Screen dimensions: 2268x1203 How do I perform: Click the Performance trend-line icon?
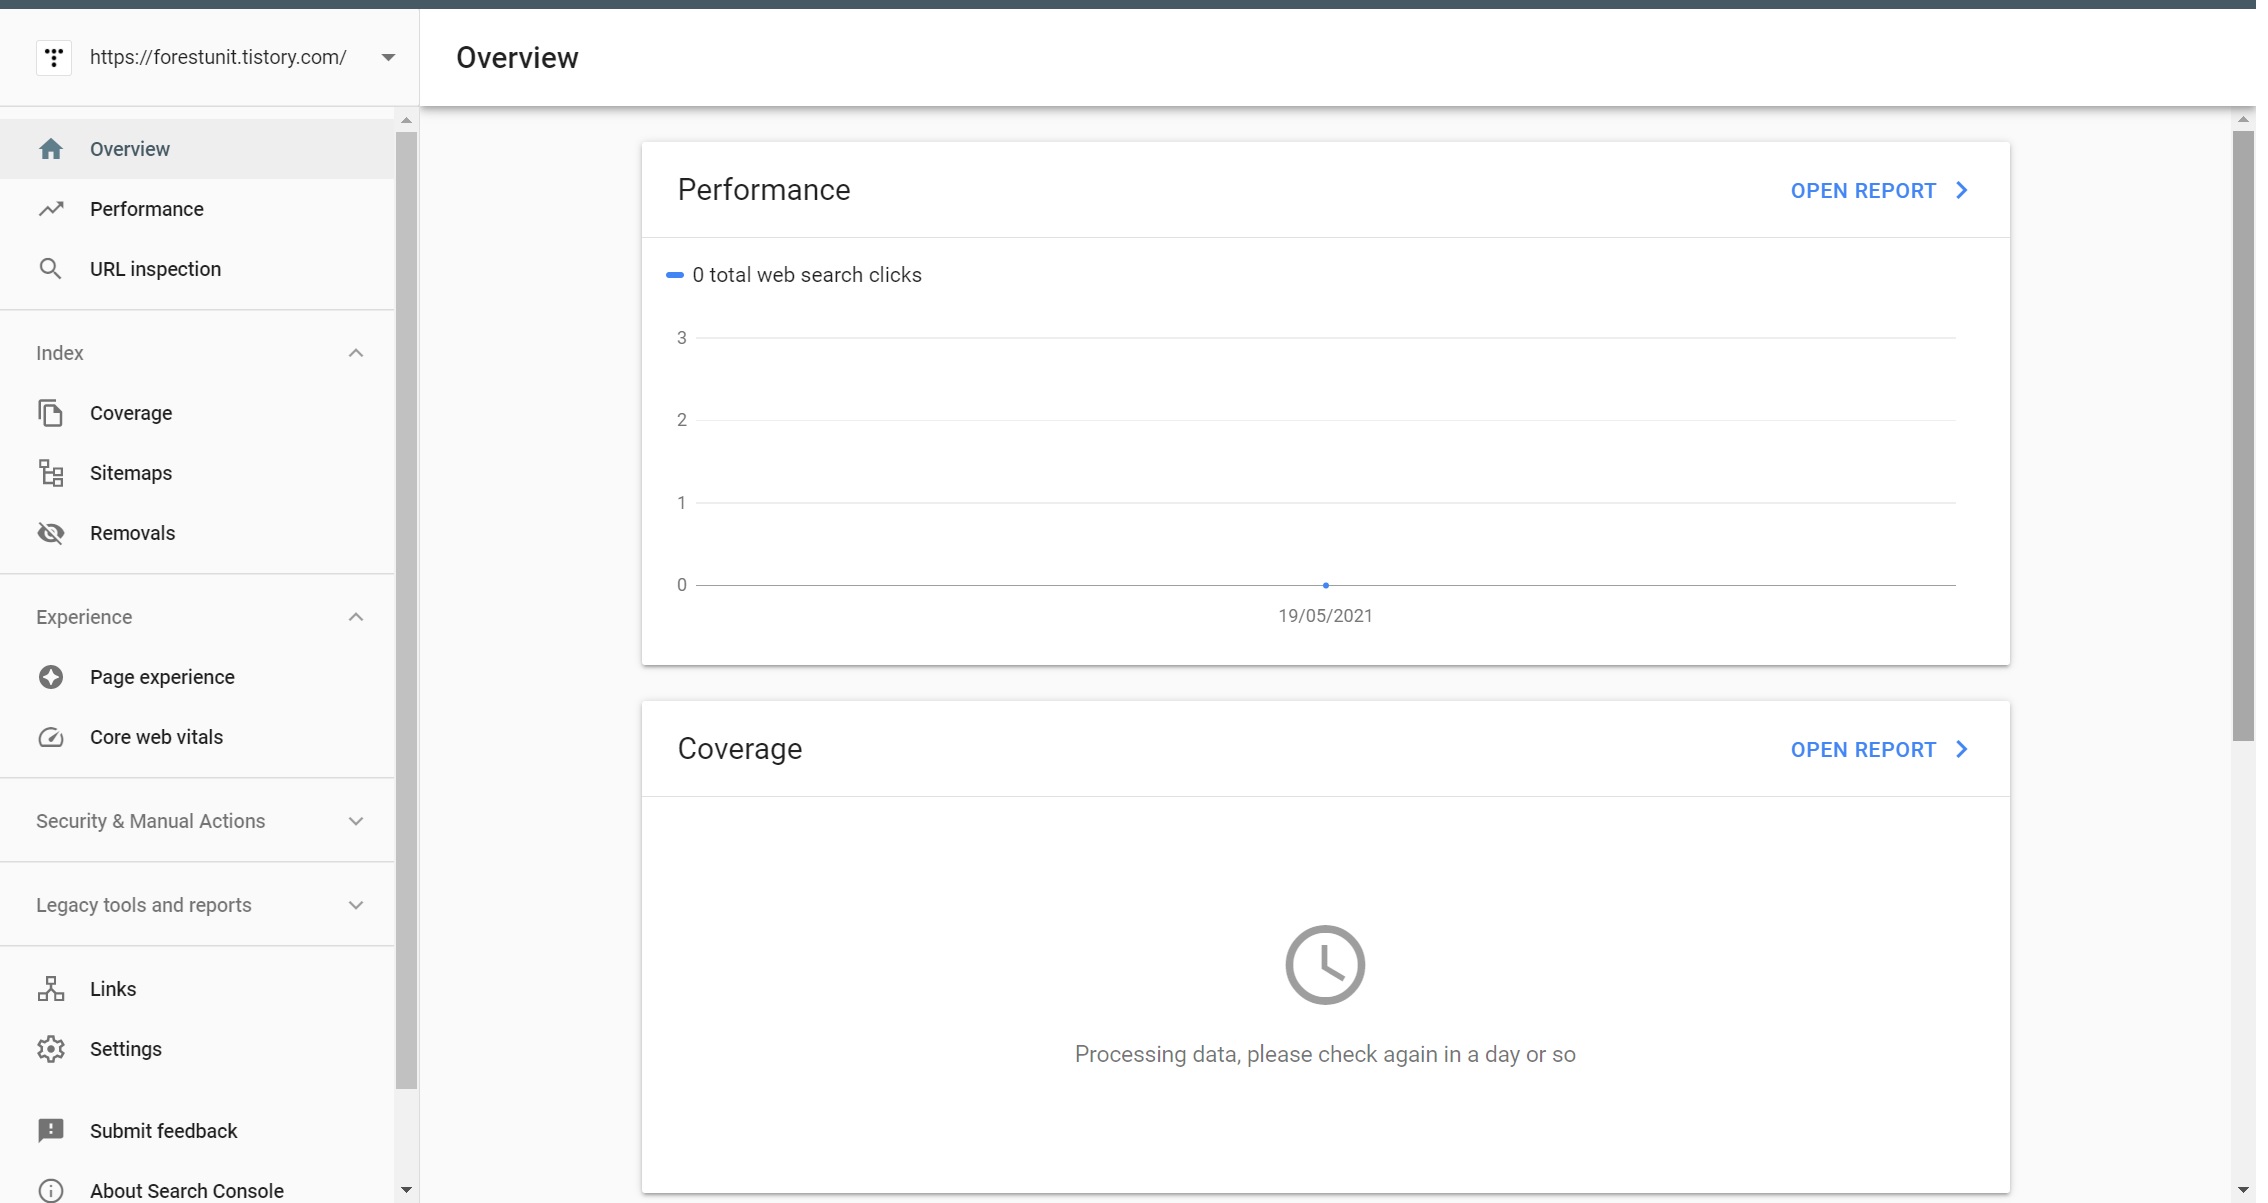51,209
